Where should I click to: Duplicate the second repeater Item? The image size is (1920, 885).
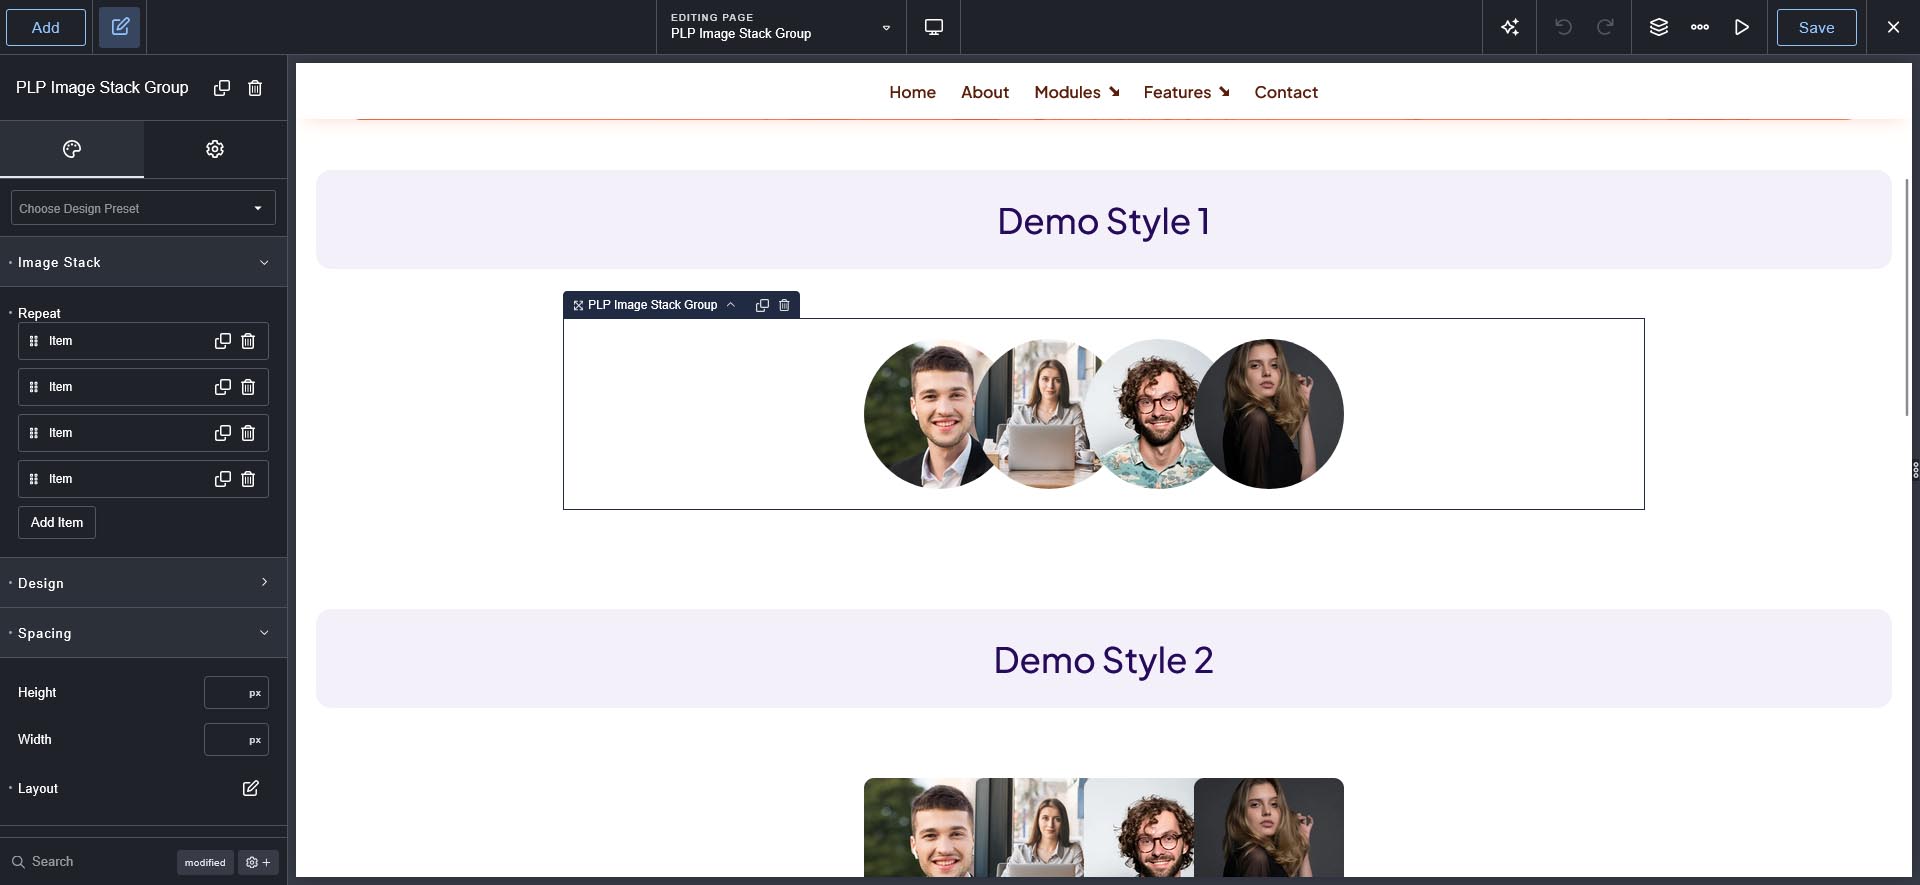(222, 387)
